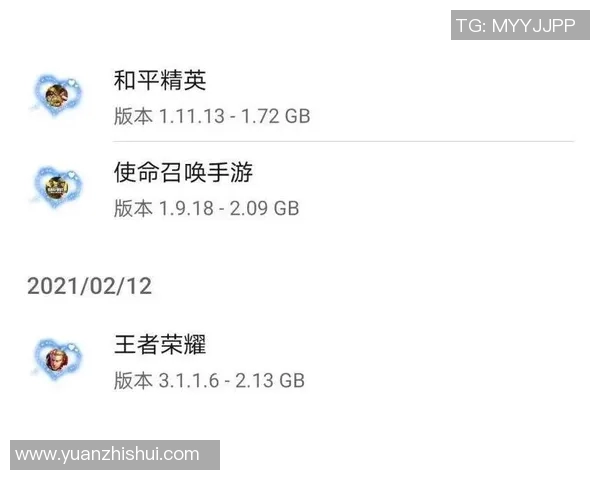Select the small white heart on 王者荣耀 icon frame
This screenshot has height=480, width=600.
tap(72, 347)
